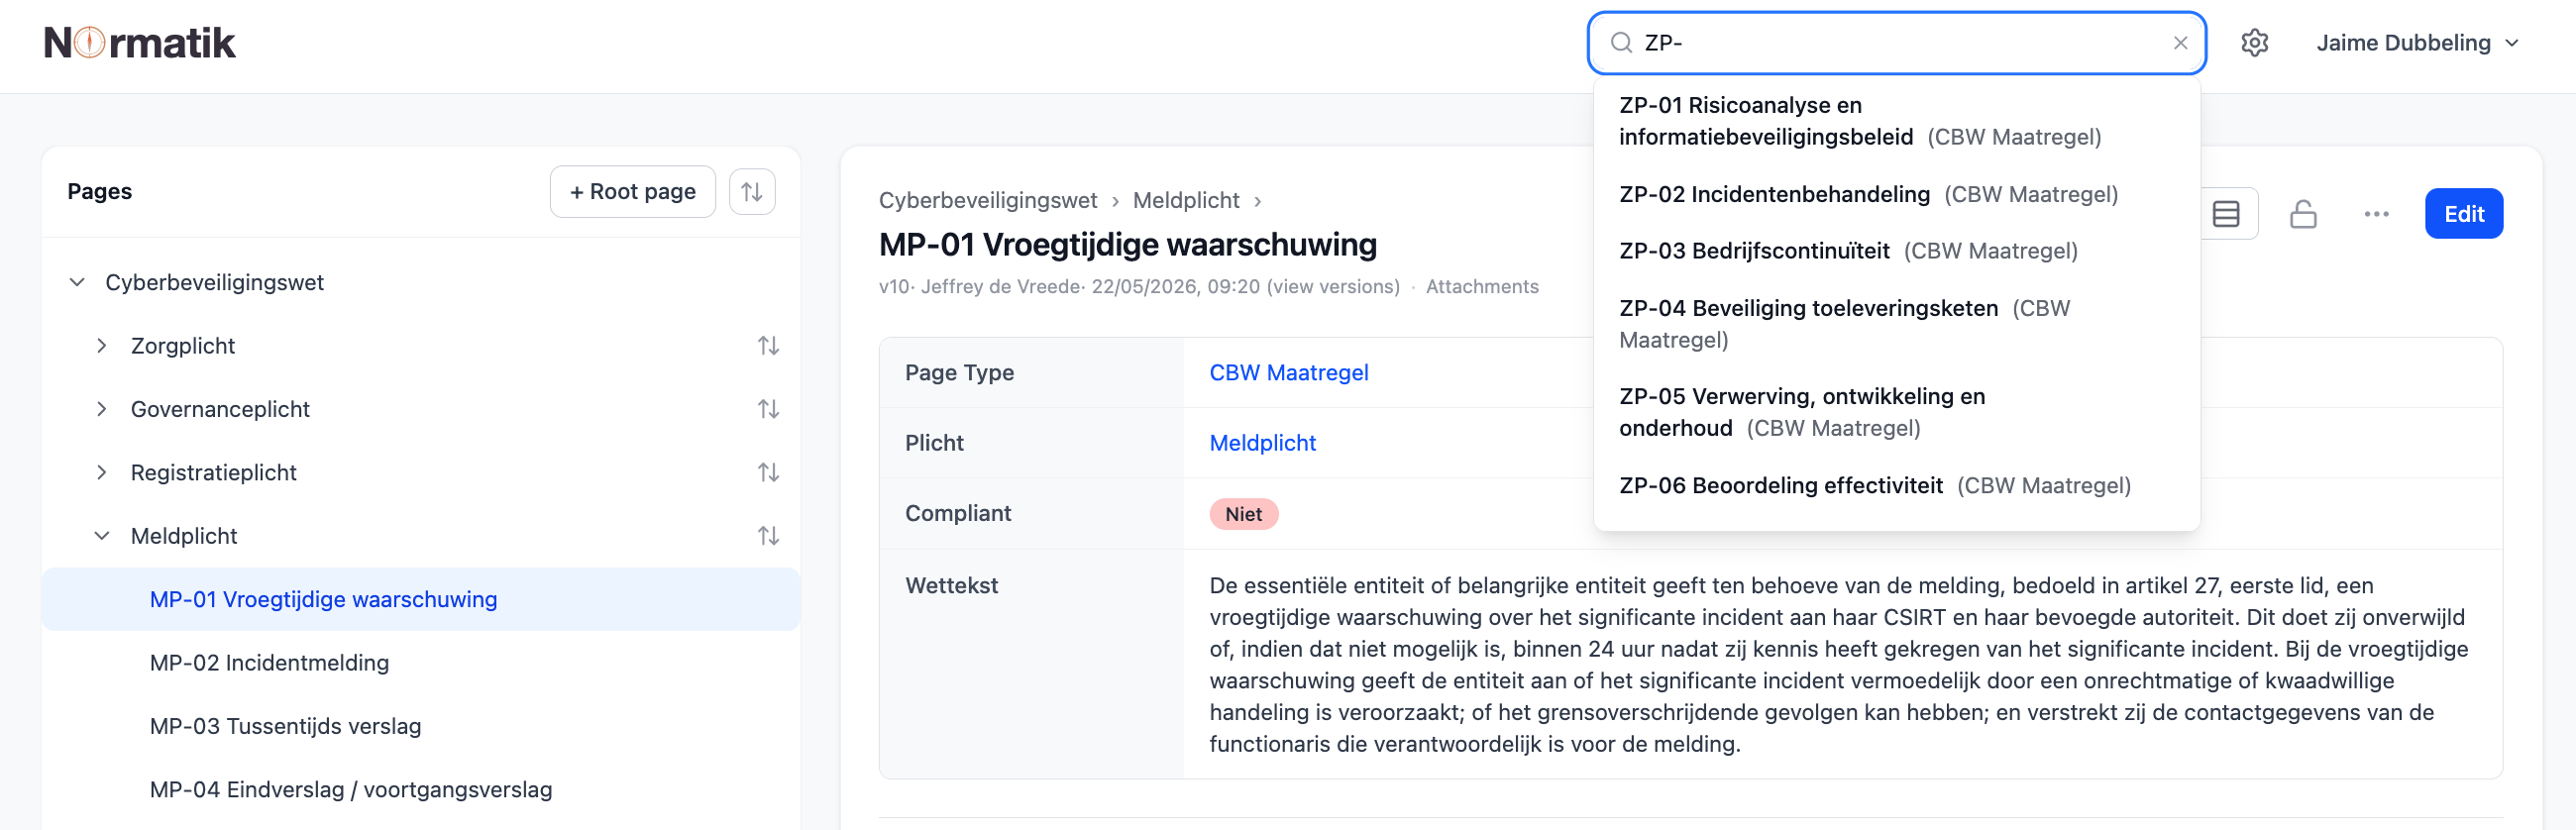Collapse the Cyberbeveiligingswet tree node
Viewport: 2576px width, 830px height.
coord(77,283)
